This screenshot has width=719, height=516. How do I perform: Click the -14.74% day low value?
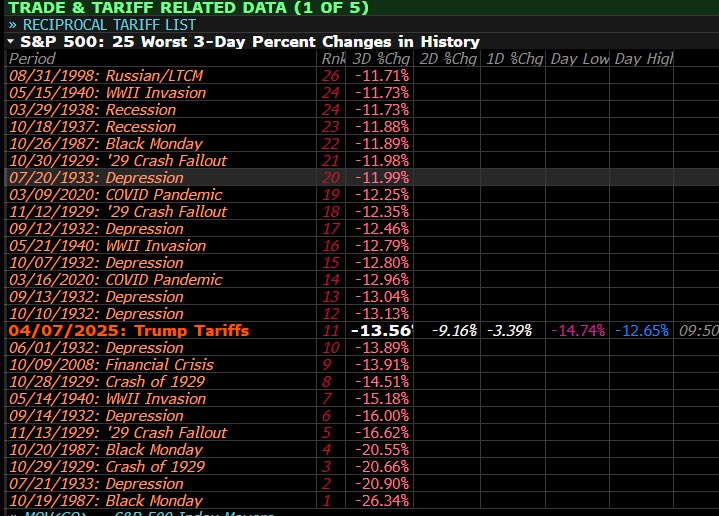coord(578,331)
